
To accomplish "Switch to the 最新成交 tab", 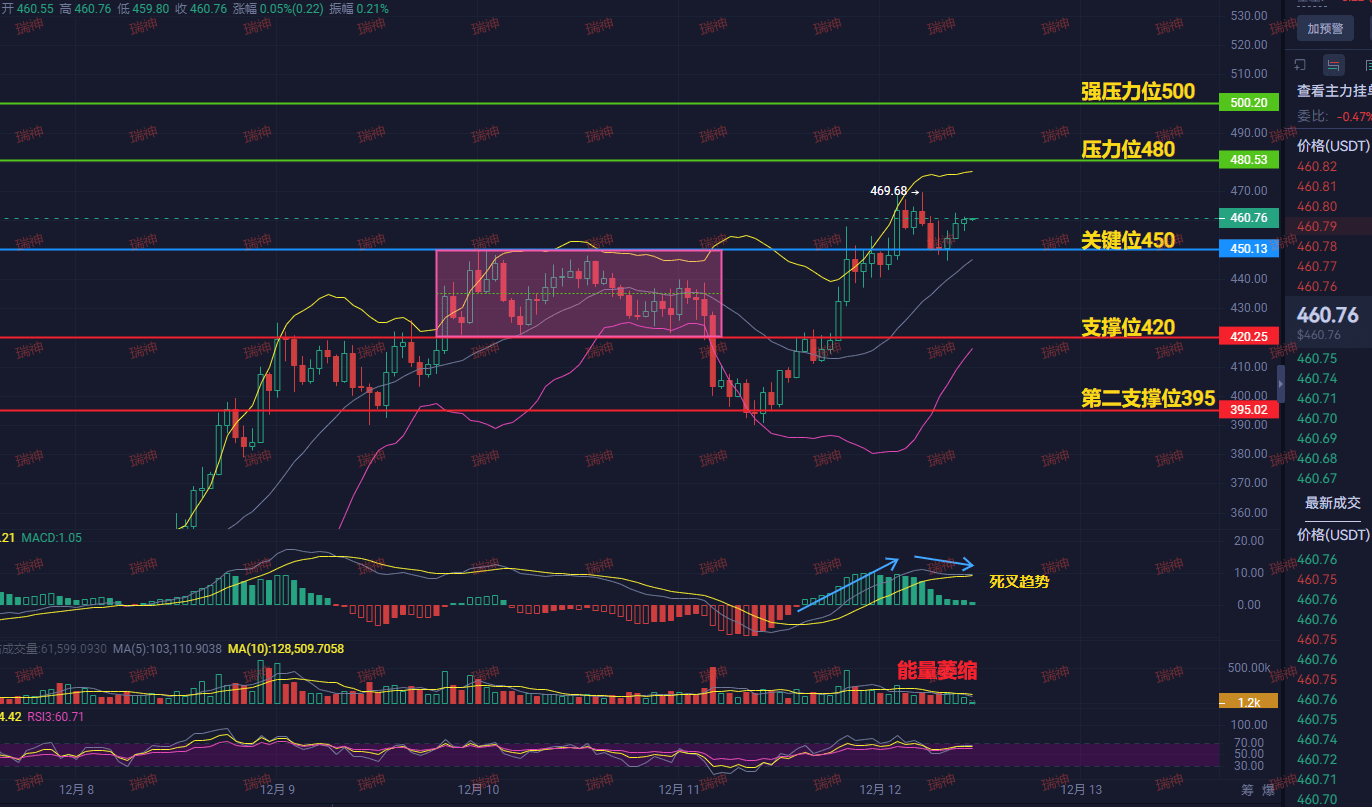I will point(1333,502).
